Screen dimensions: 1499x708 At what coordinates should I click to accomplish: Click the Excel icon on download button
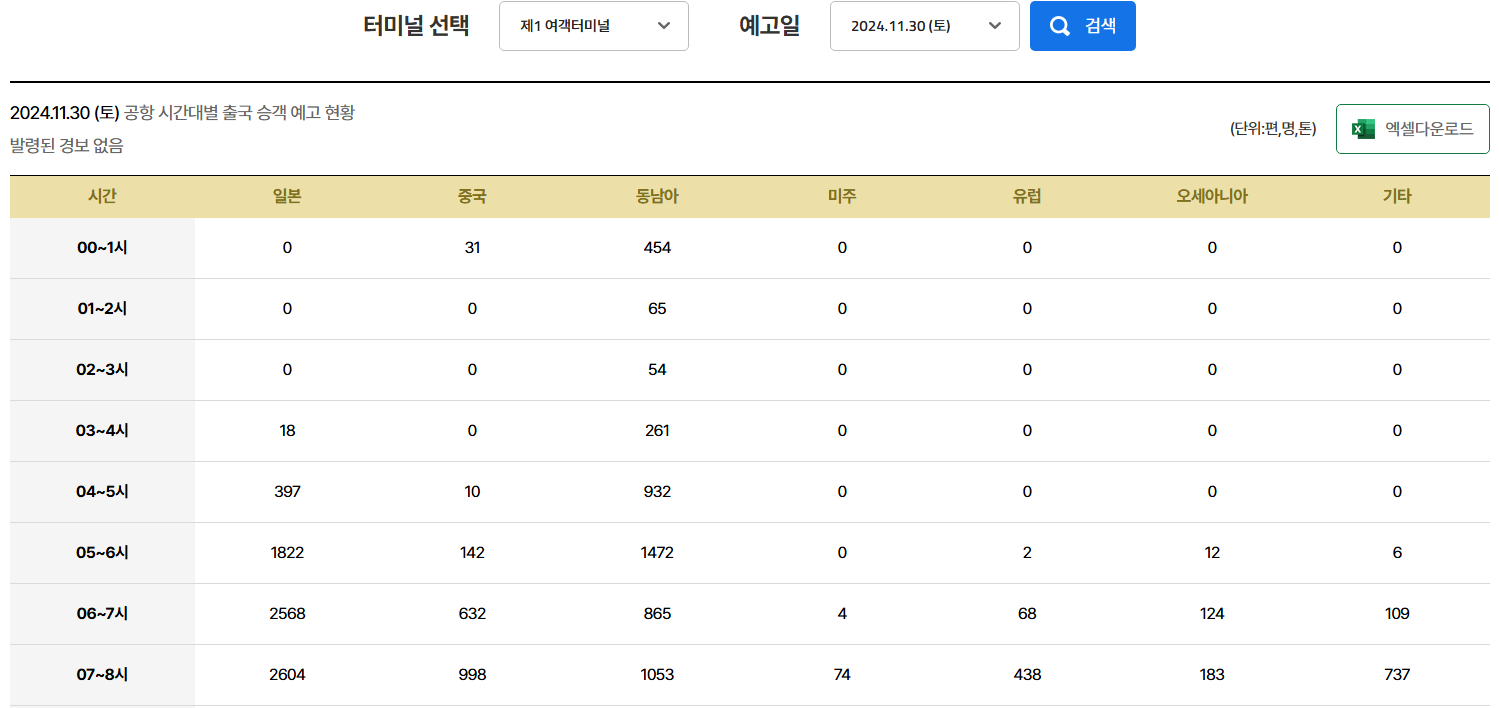point(1363,129)
